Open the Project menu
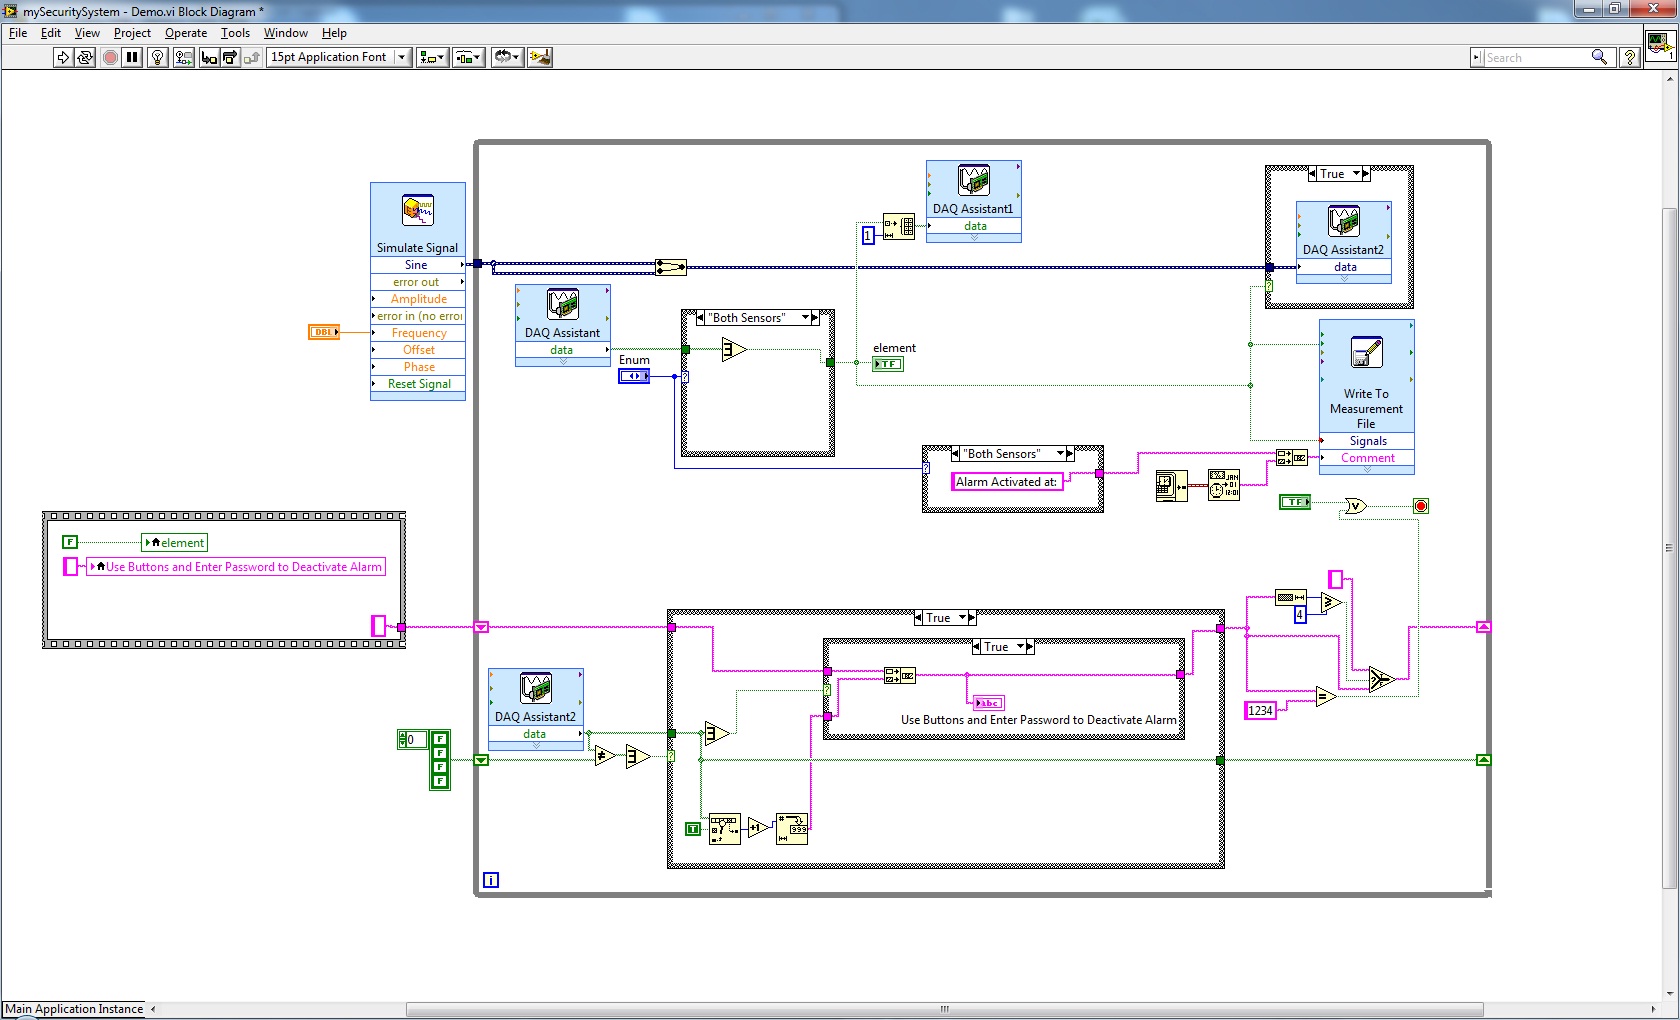1680x1020 pixels. (x=132, y=33)
